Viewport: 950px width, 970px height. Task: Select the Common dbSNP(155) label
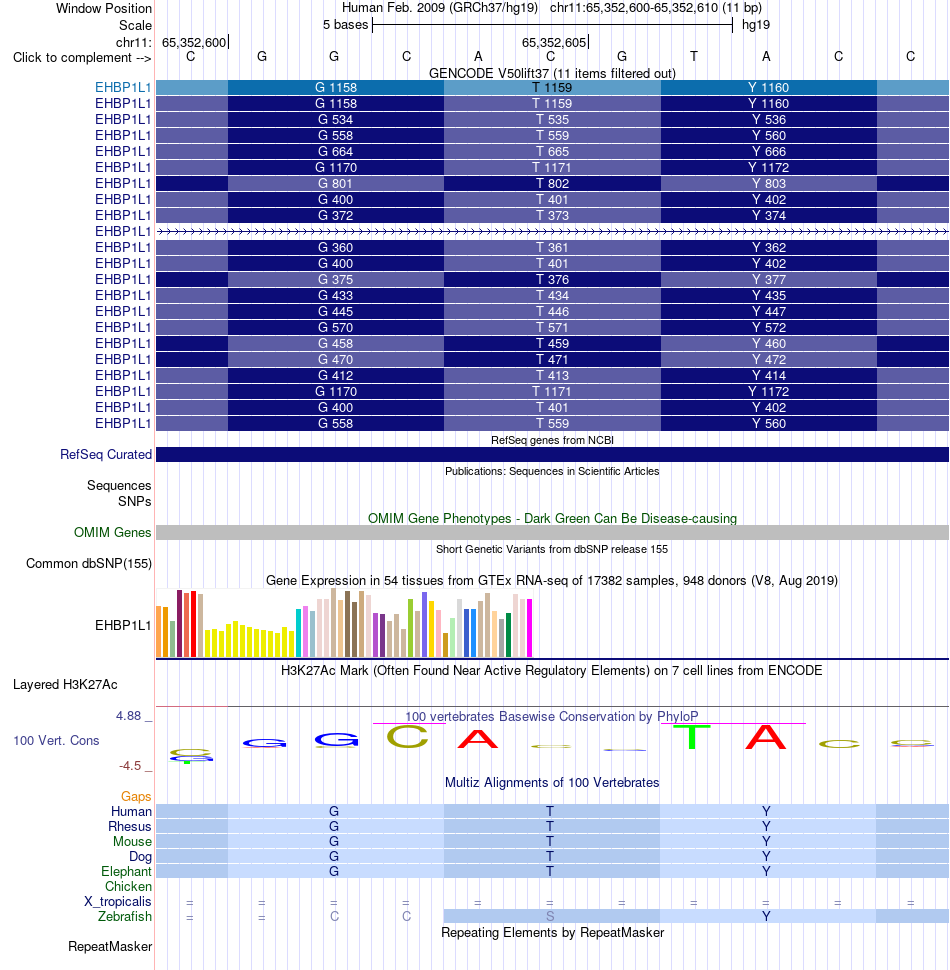coord(88,564)
